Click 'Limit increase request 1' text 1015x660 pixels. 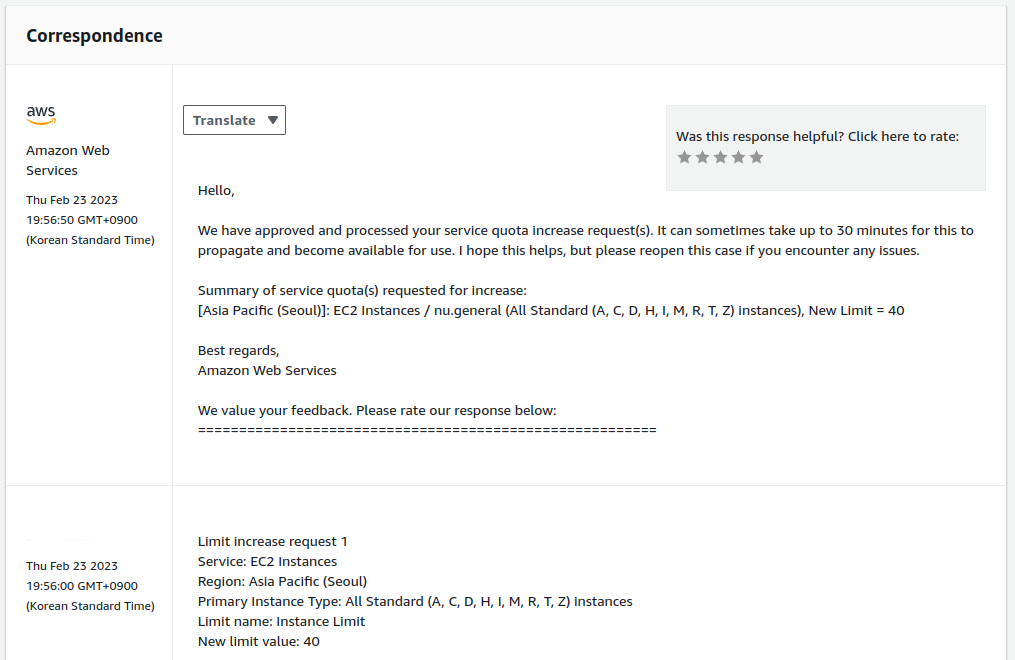pyautogui.click(x=273, y=542)
